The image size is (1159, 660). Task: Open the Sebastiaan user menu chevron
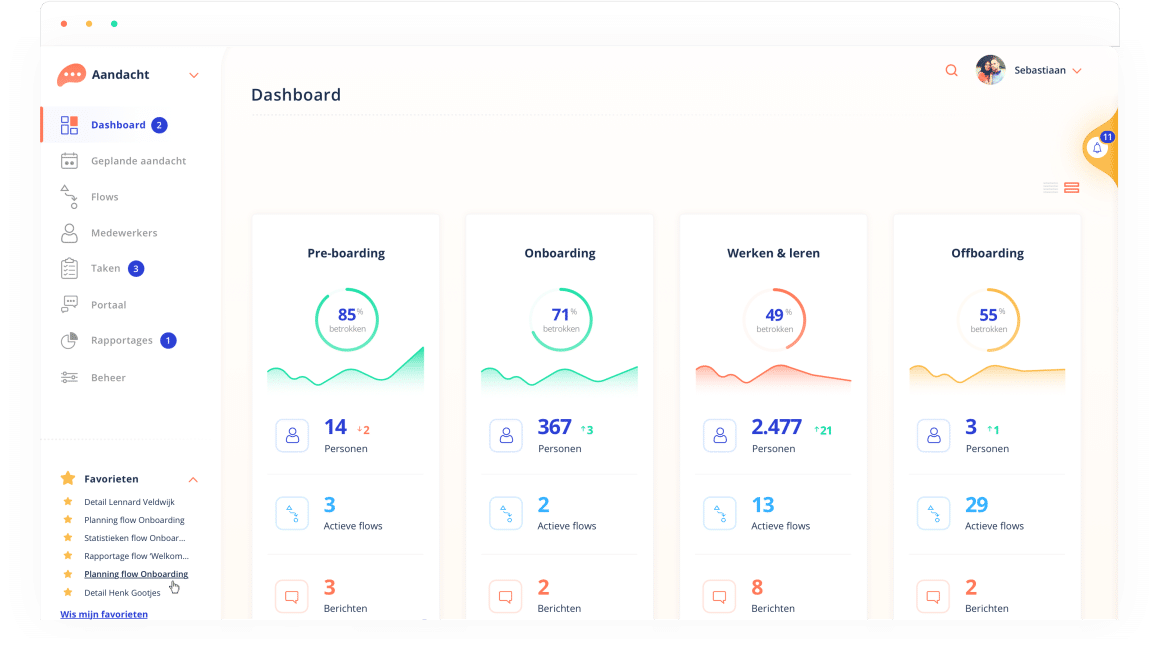click(x=1077, y=71)
